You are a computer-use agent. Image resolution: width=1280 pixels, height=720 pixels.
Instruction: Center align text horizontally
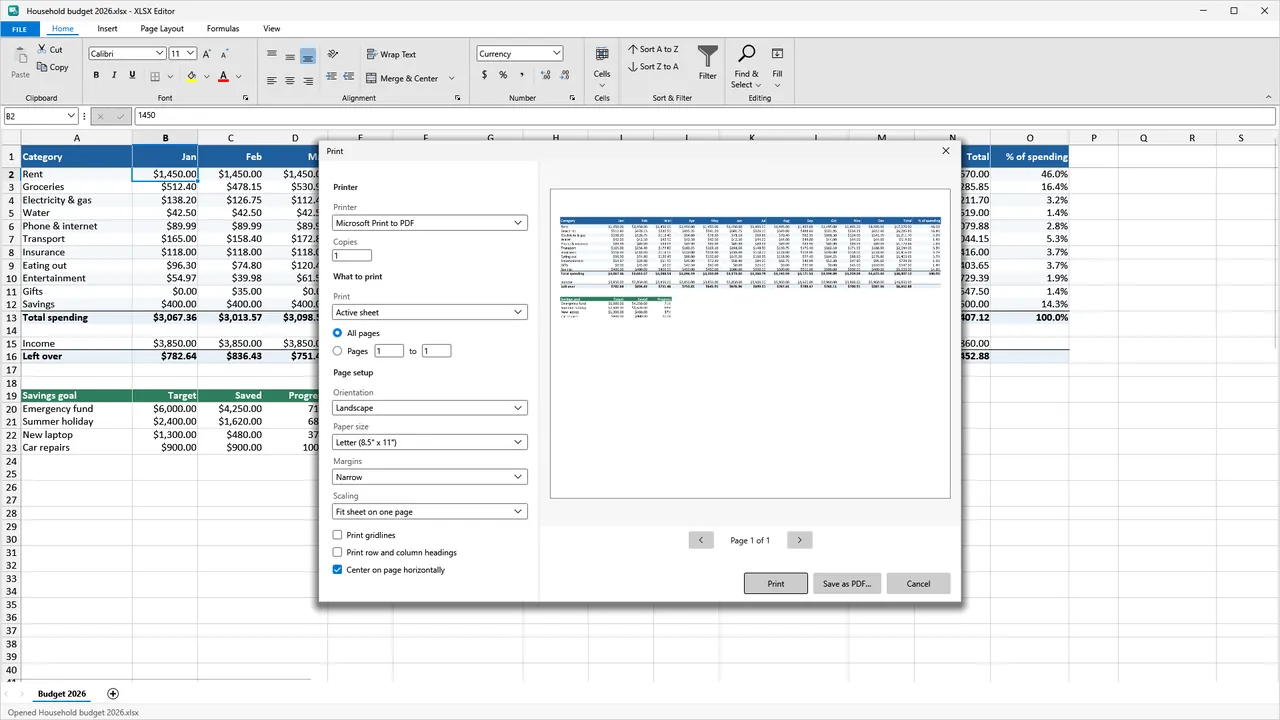point(290,80)
